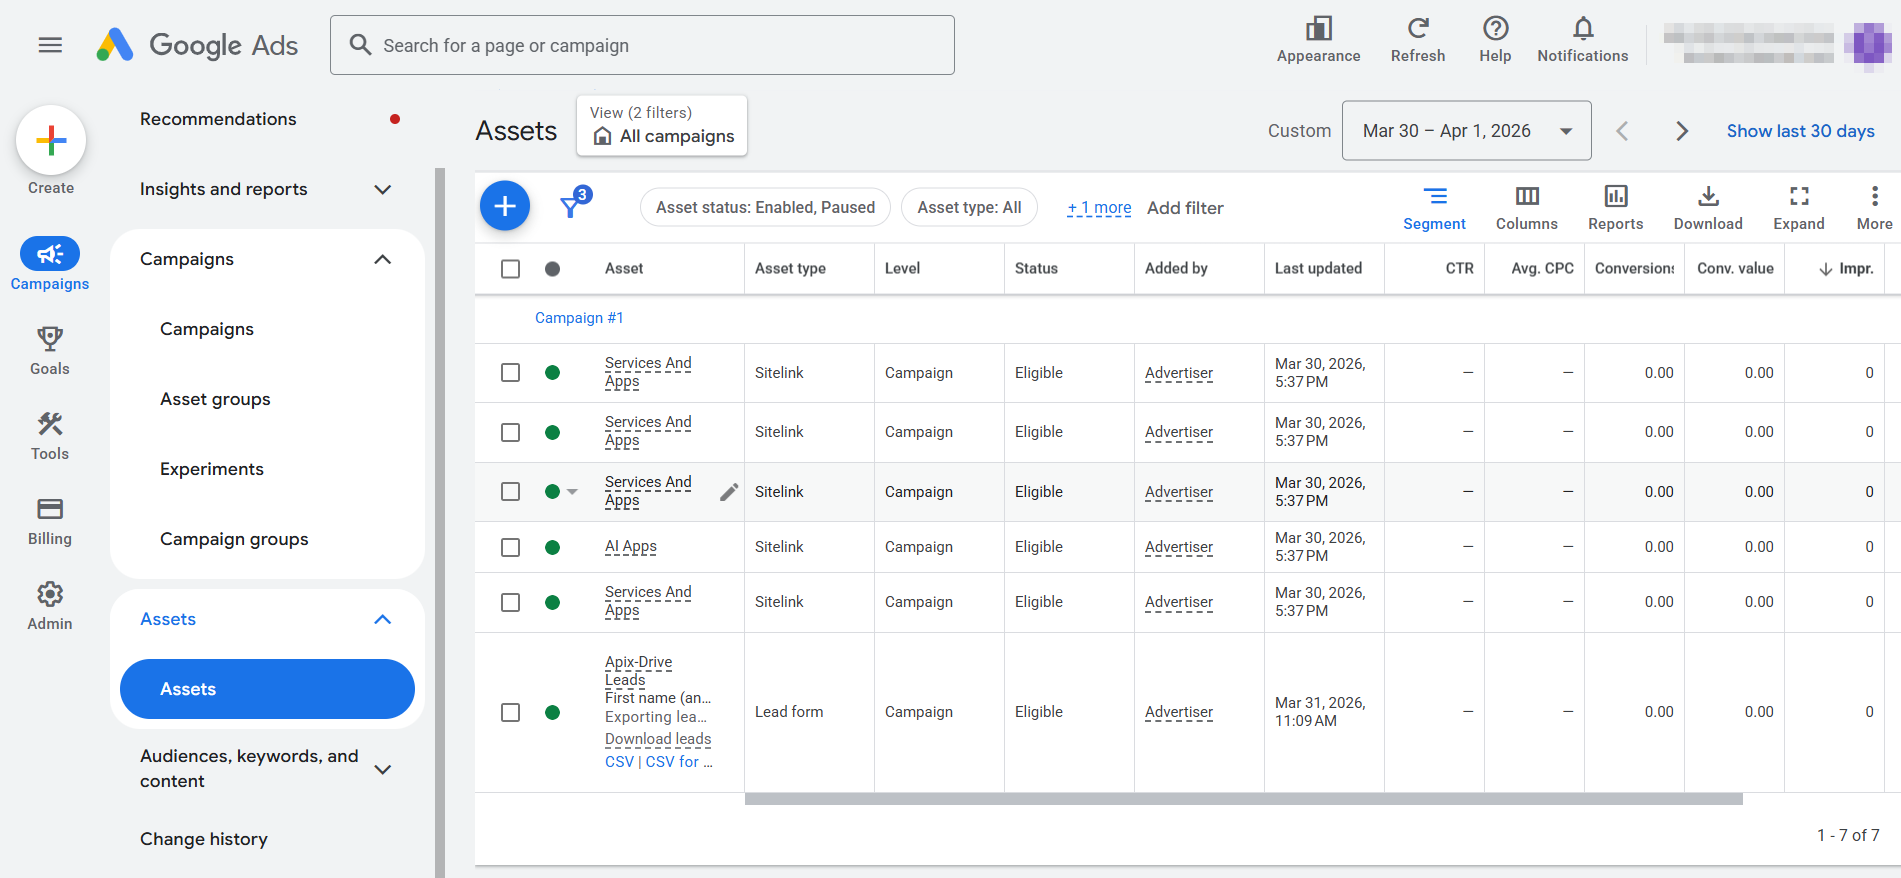Expand Insights and reports section
The image size is (1901, 878).
382,189
